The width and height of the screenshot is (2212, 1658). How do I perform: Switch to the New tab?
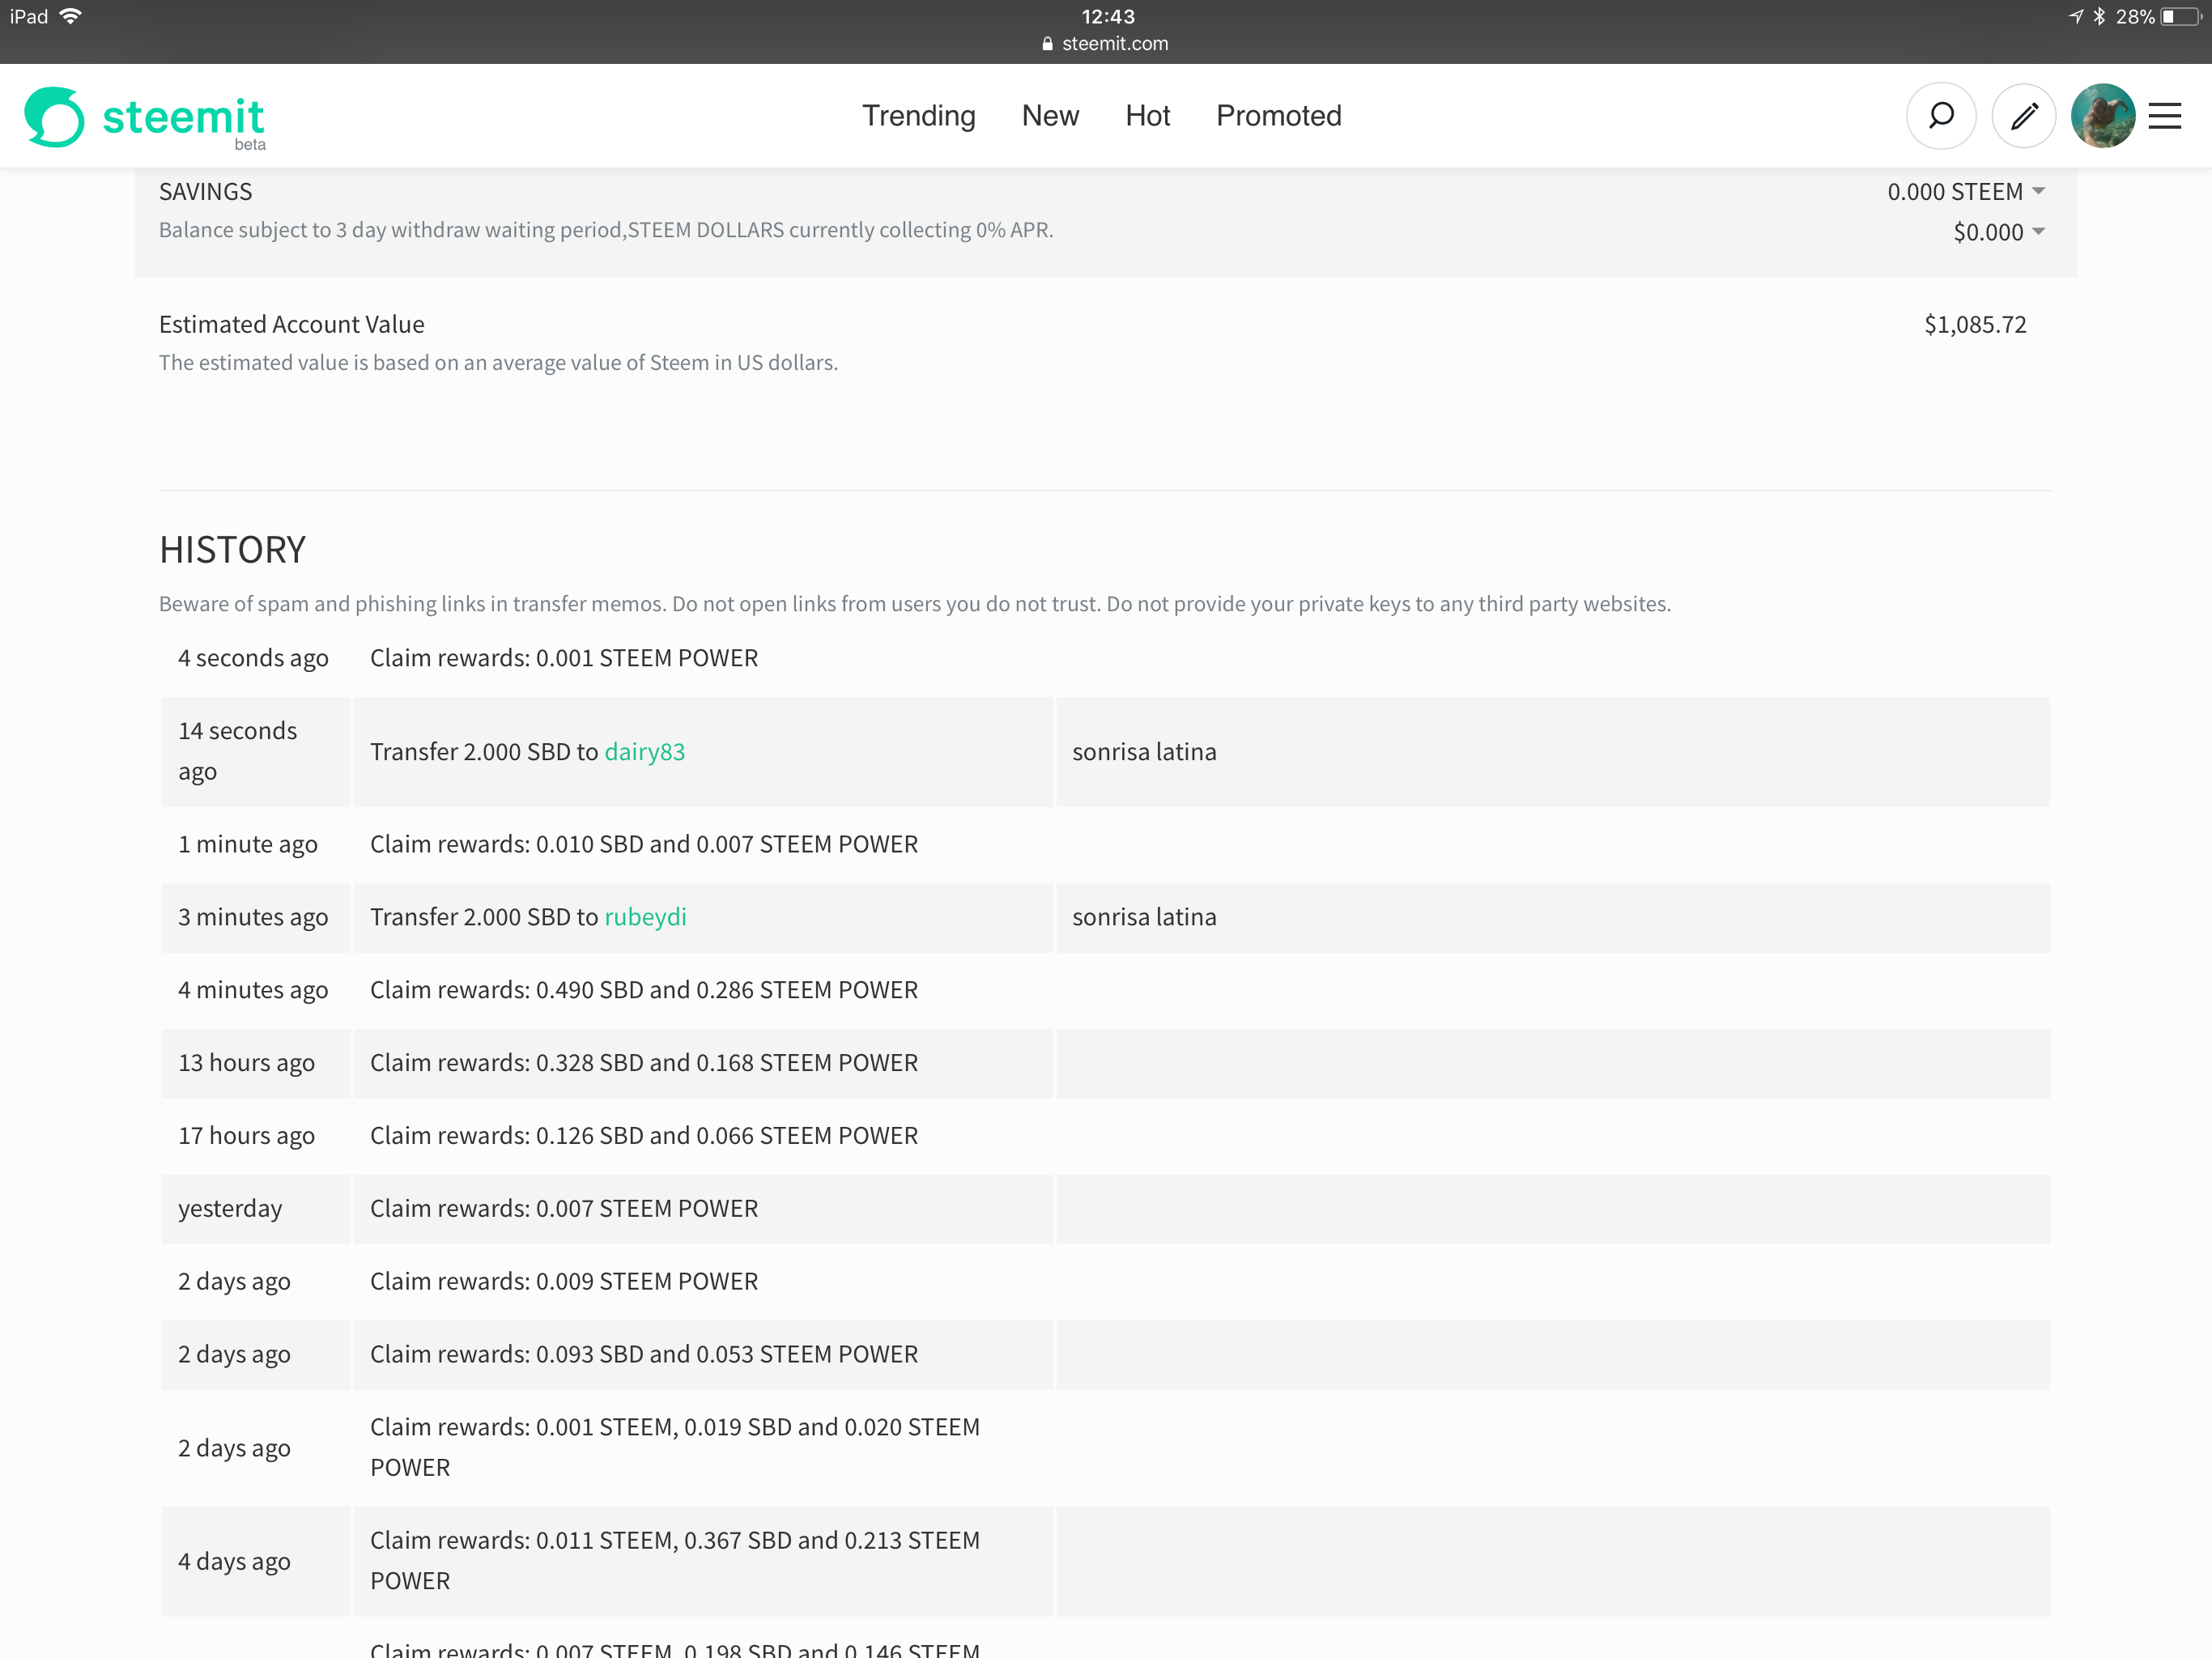click(1050, 116)
